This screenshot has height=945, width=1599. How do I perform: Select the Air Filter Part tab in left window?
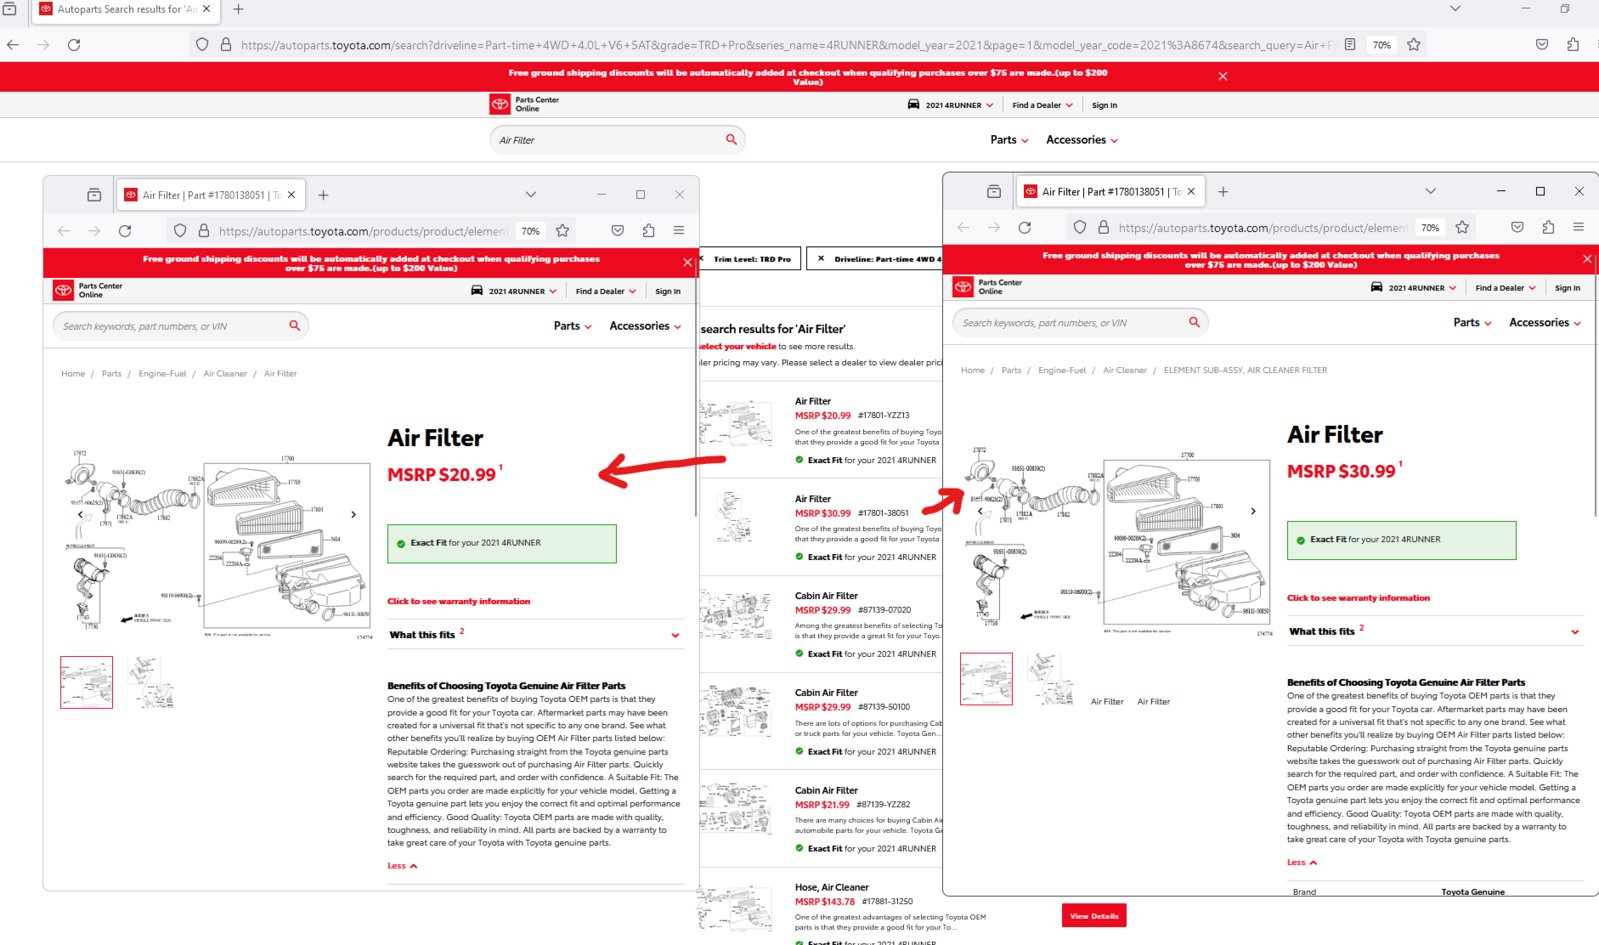click(210, 195)
